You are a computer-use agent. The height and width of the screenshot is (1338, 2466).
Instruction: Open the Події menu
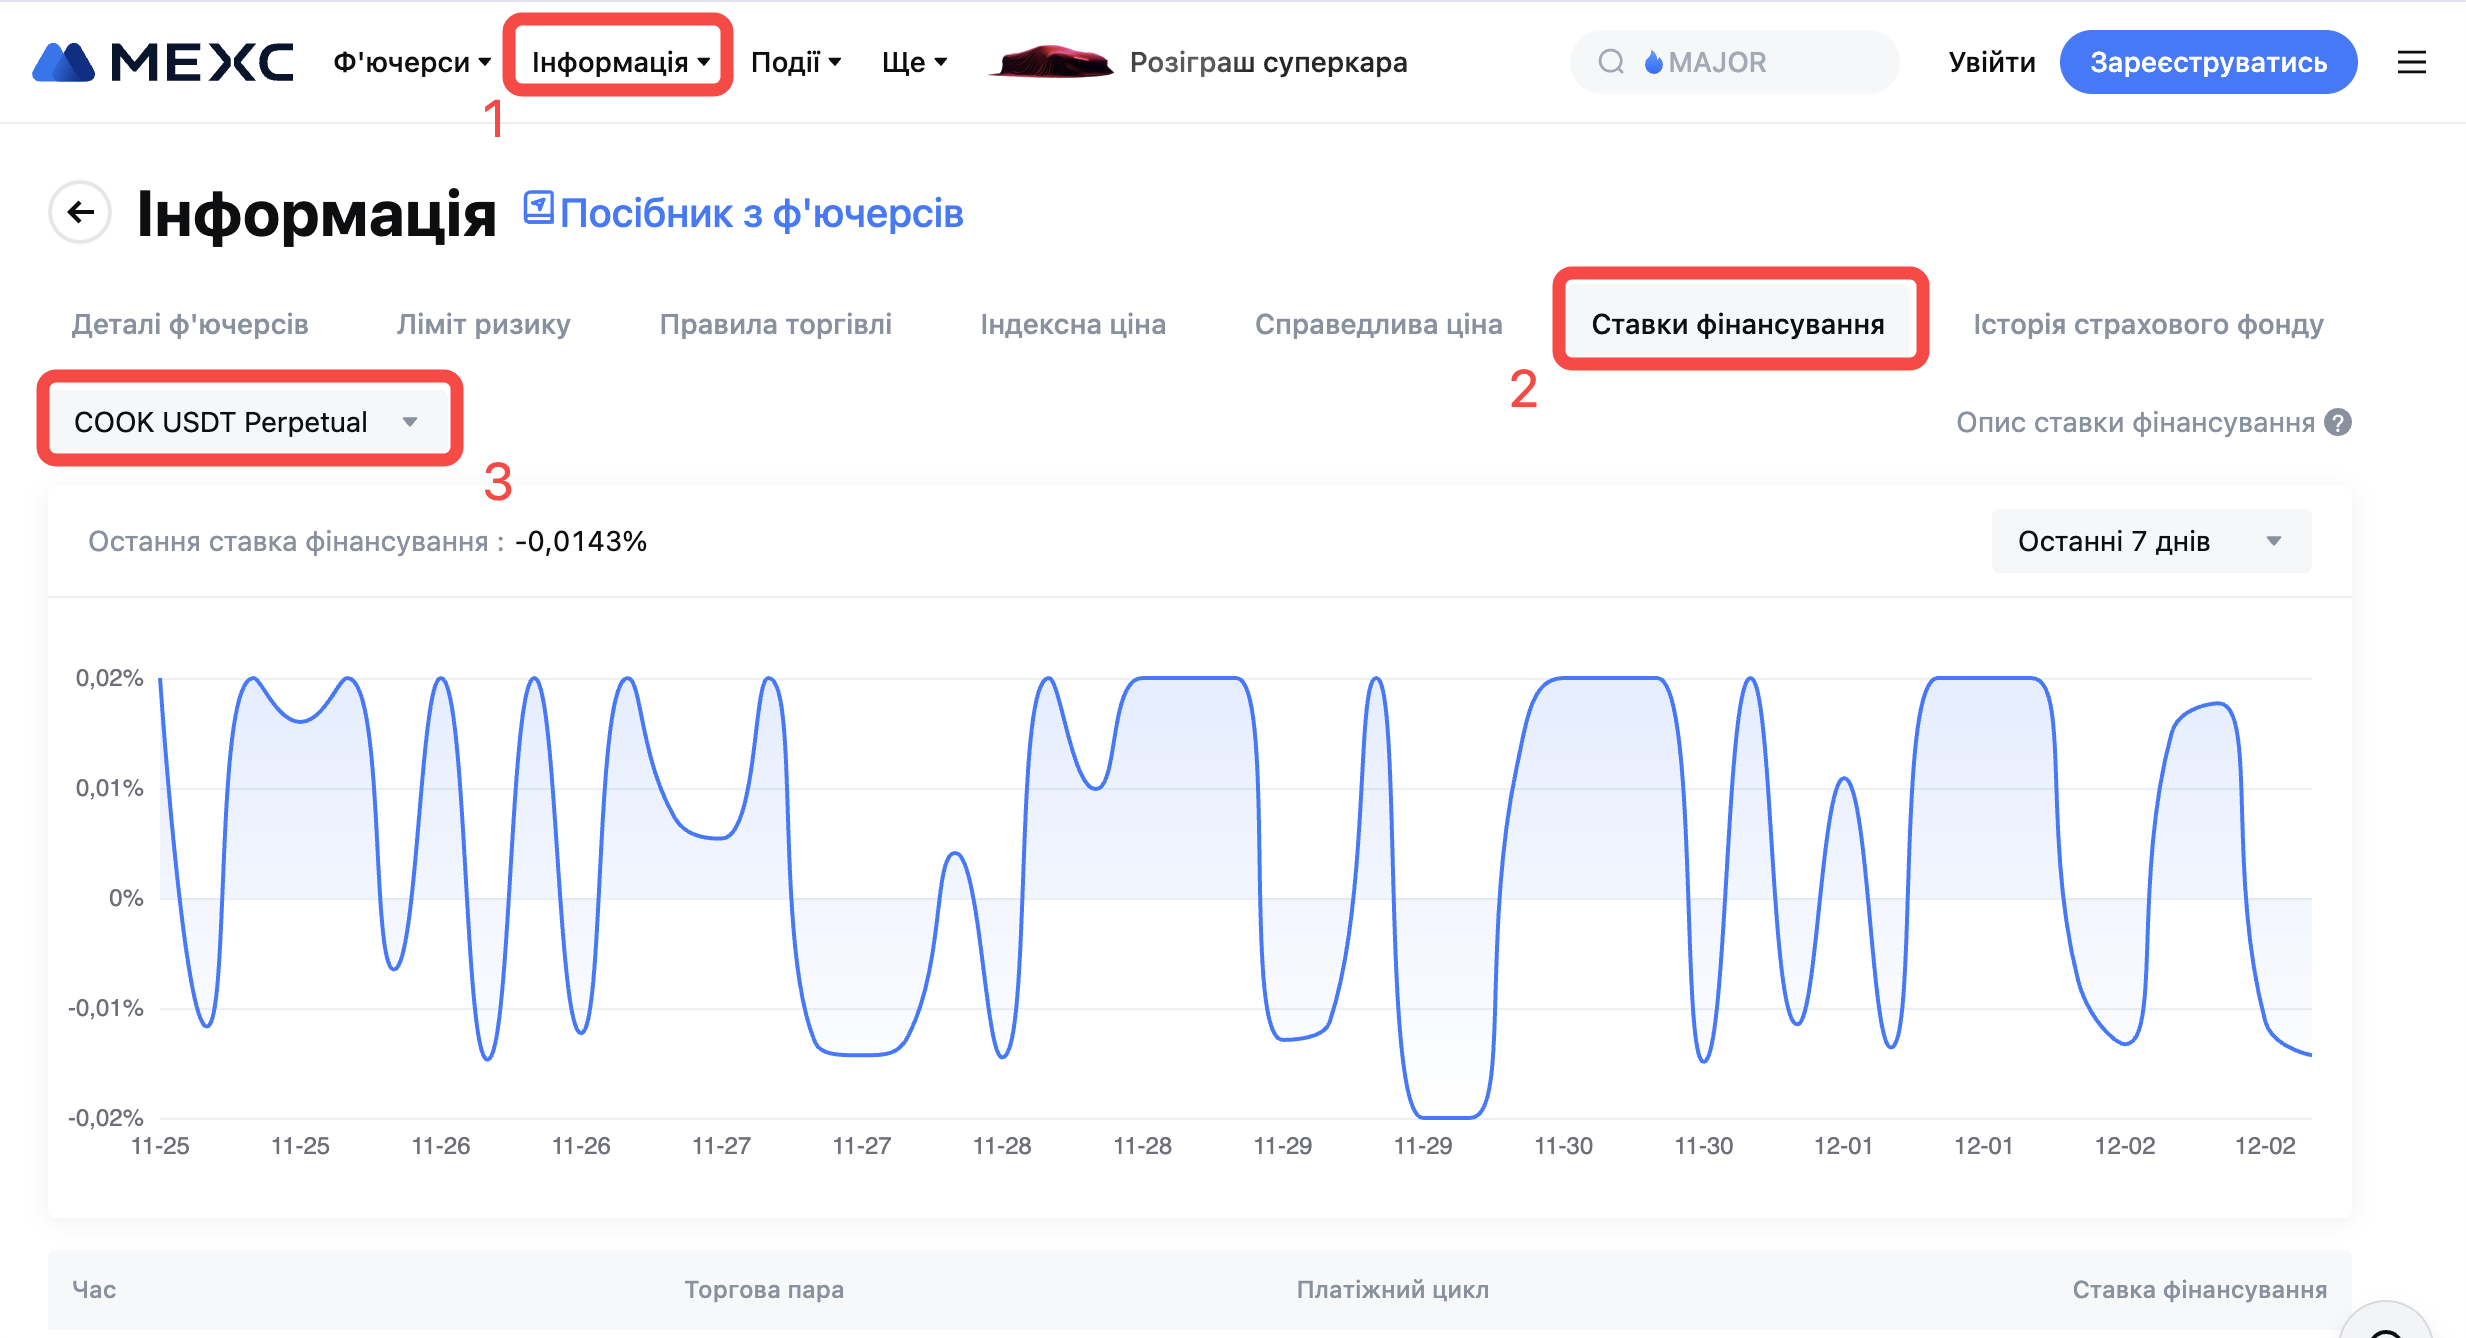point(795,62)
